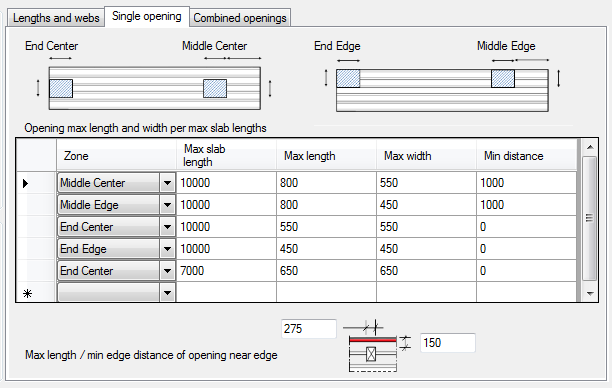Image resolution: width=612 pixels, height=388 pixels.
Task: Click Max length 800 in Middle Center row
Action: pyautogui.click(x=326, y=183)
